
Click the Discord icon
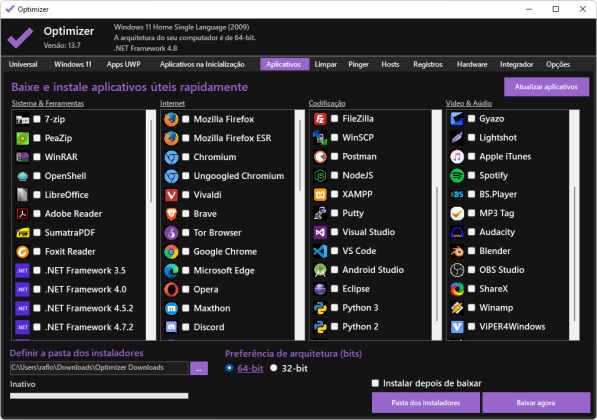pos(171,327)
